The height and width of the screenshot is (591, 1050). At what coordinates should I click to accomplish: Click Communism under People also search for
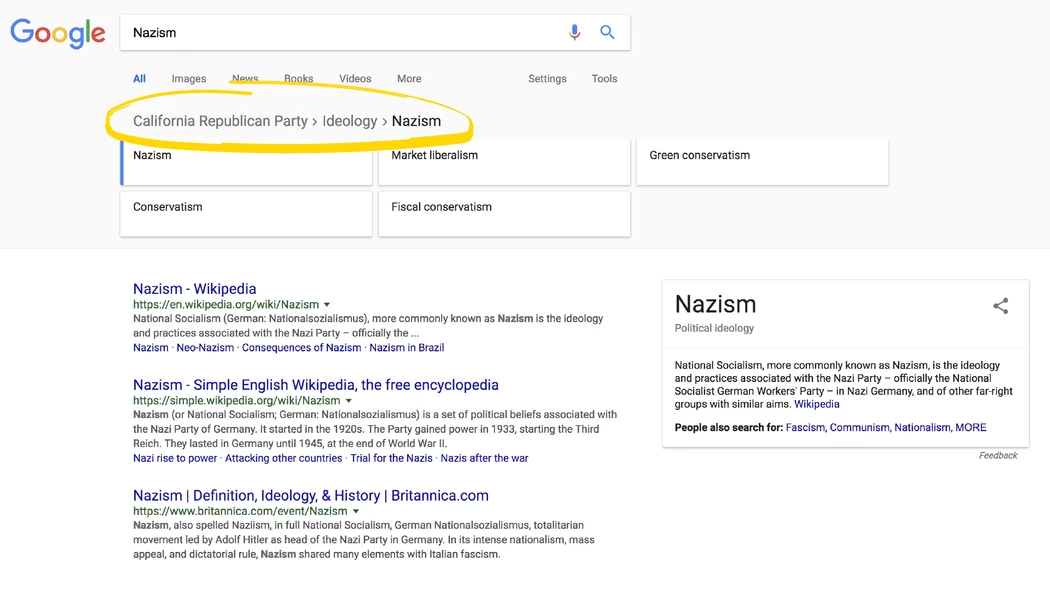tap(859, 427)
